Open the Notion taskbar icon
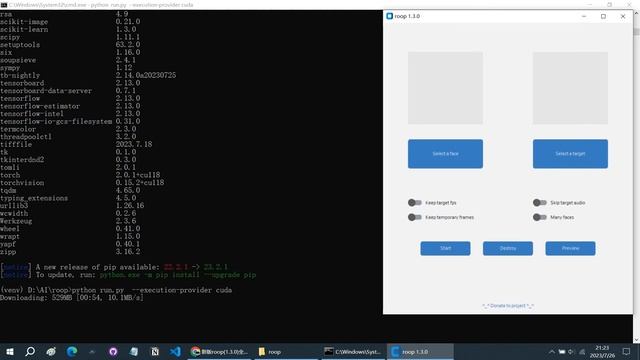This screenshot has width=640, height=360. [x=155, y=351]
